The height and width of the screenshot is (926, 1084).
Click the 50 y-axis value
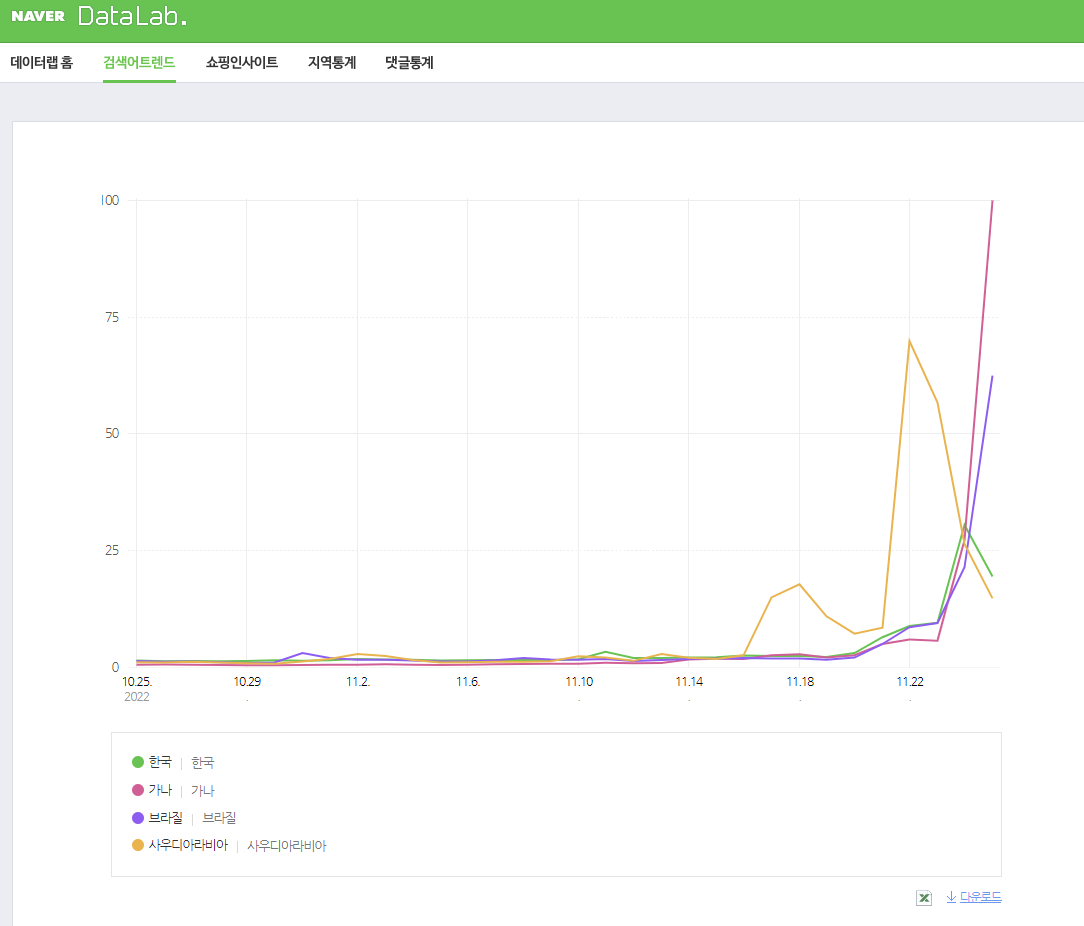click(112, 434)
